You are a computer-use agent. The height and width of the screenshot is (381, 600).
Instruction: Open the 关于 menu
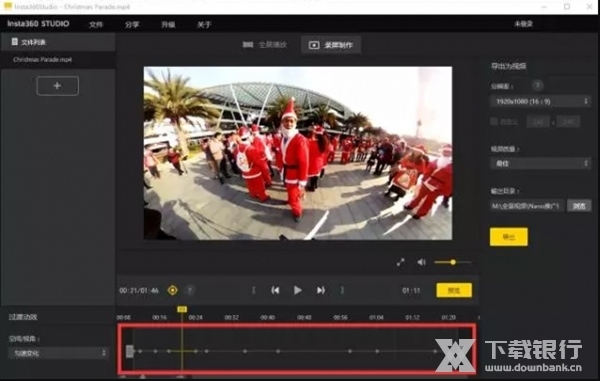pos(204,24)
